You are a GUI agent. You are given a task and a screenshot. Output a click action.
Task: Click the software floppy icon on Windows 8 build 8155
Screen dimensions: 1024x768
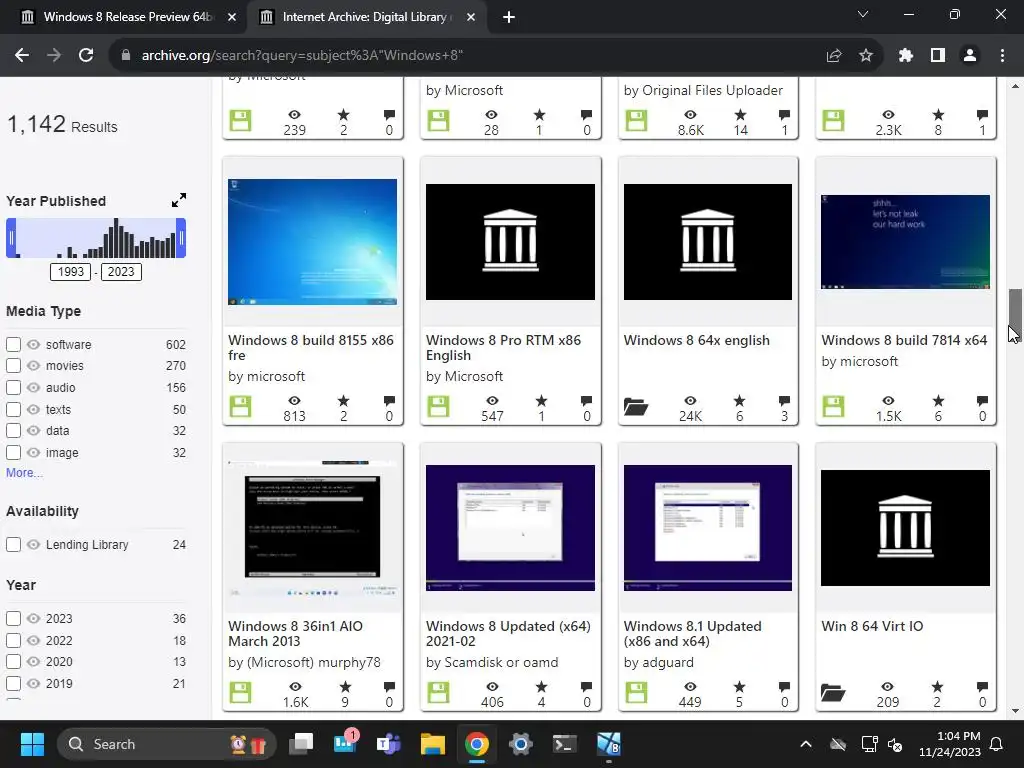(240, 406)
